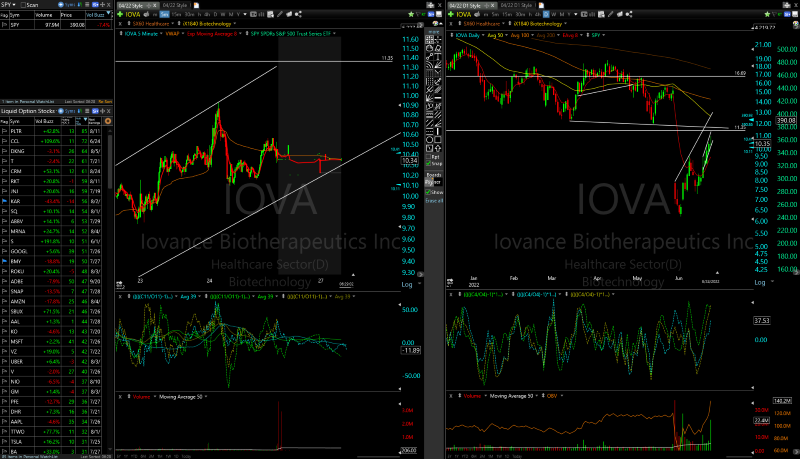Open the Exp Moving Average 8 dropdown
Viewport: 800px width, 459px height.
pyautogui.click(x=240, y=34)
